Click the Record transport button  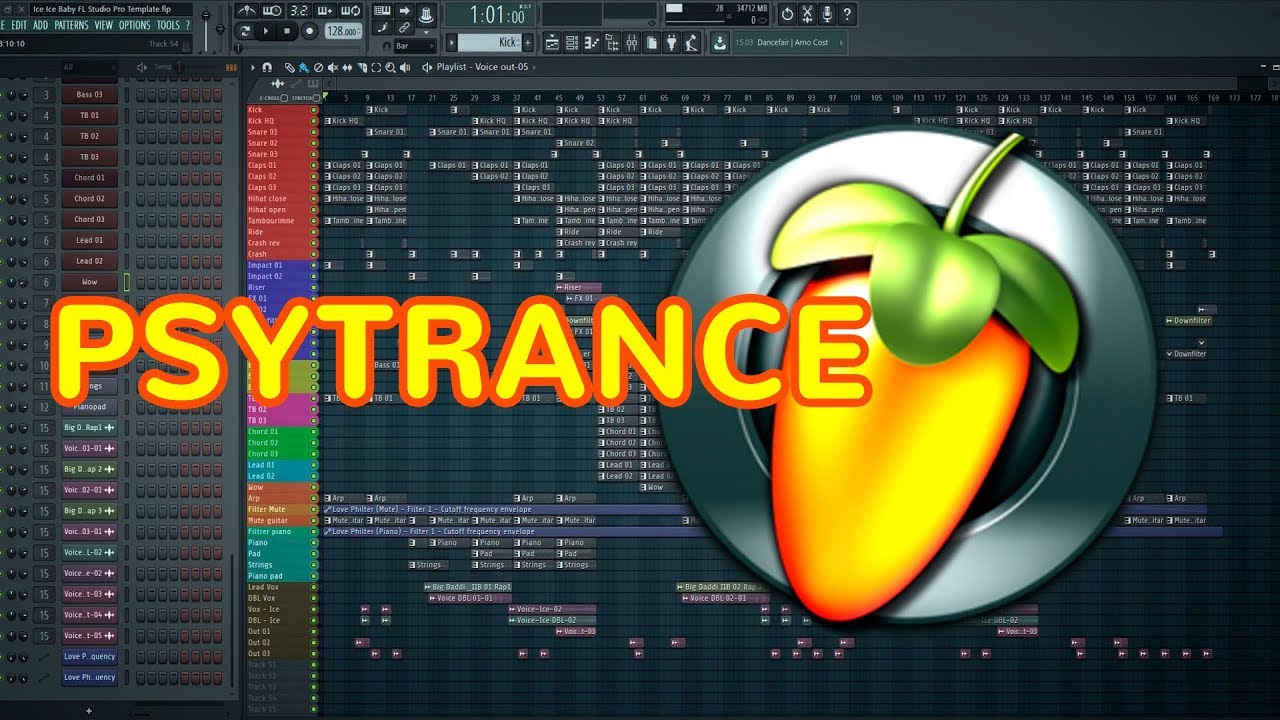point(309,31)
